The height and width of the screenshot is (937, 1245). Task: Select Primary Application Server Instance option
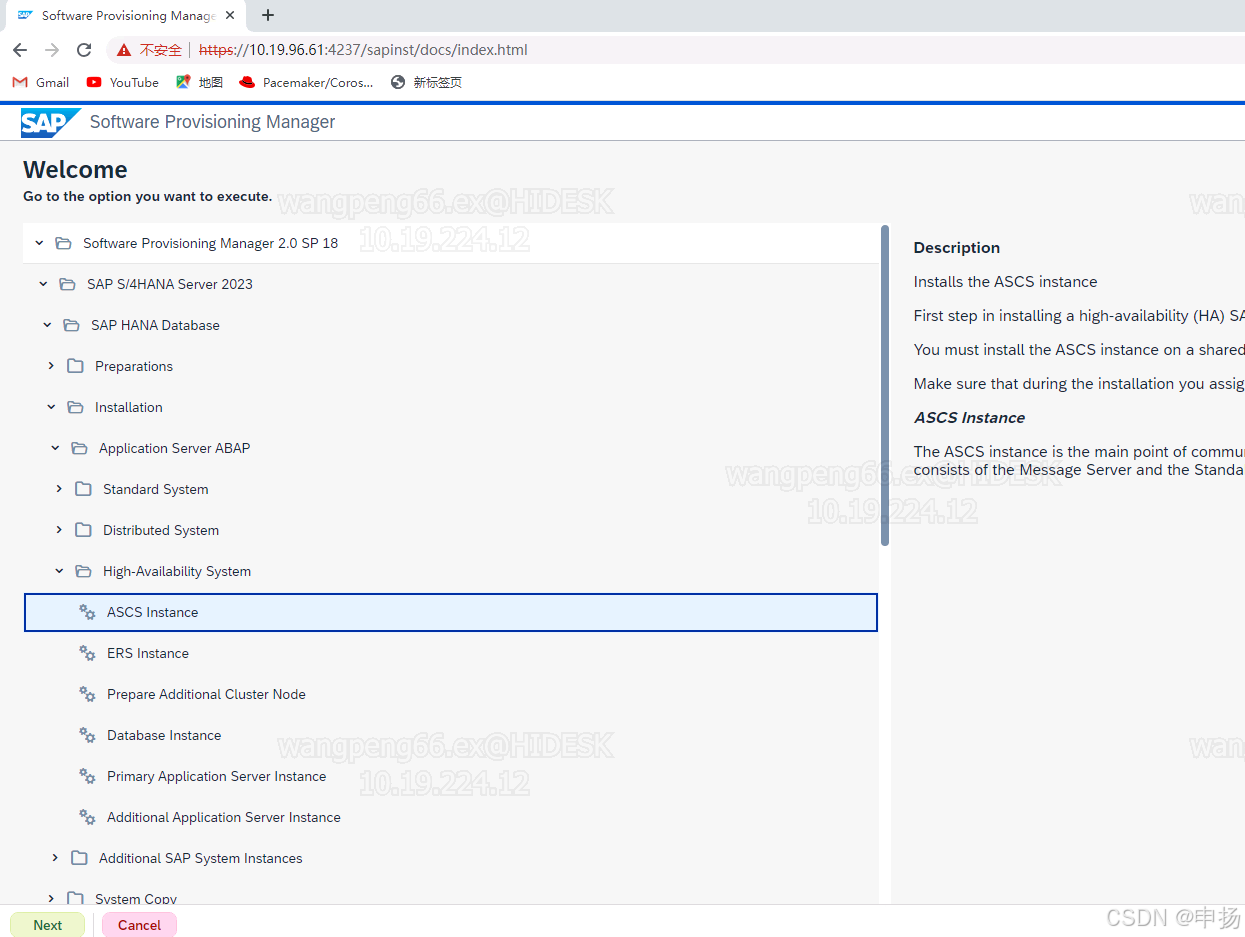click(x=450, y=776)
